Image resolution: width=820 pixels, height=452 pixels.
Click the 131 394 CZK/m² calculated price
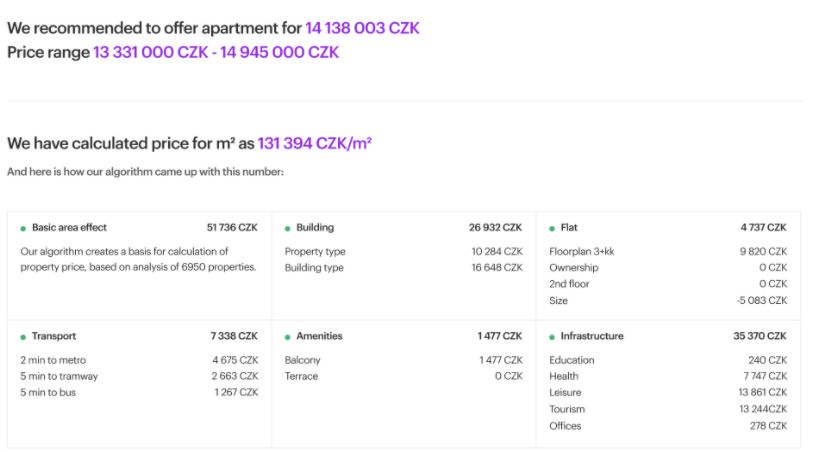pyautogui.click(x=315, y=143)
